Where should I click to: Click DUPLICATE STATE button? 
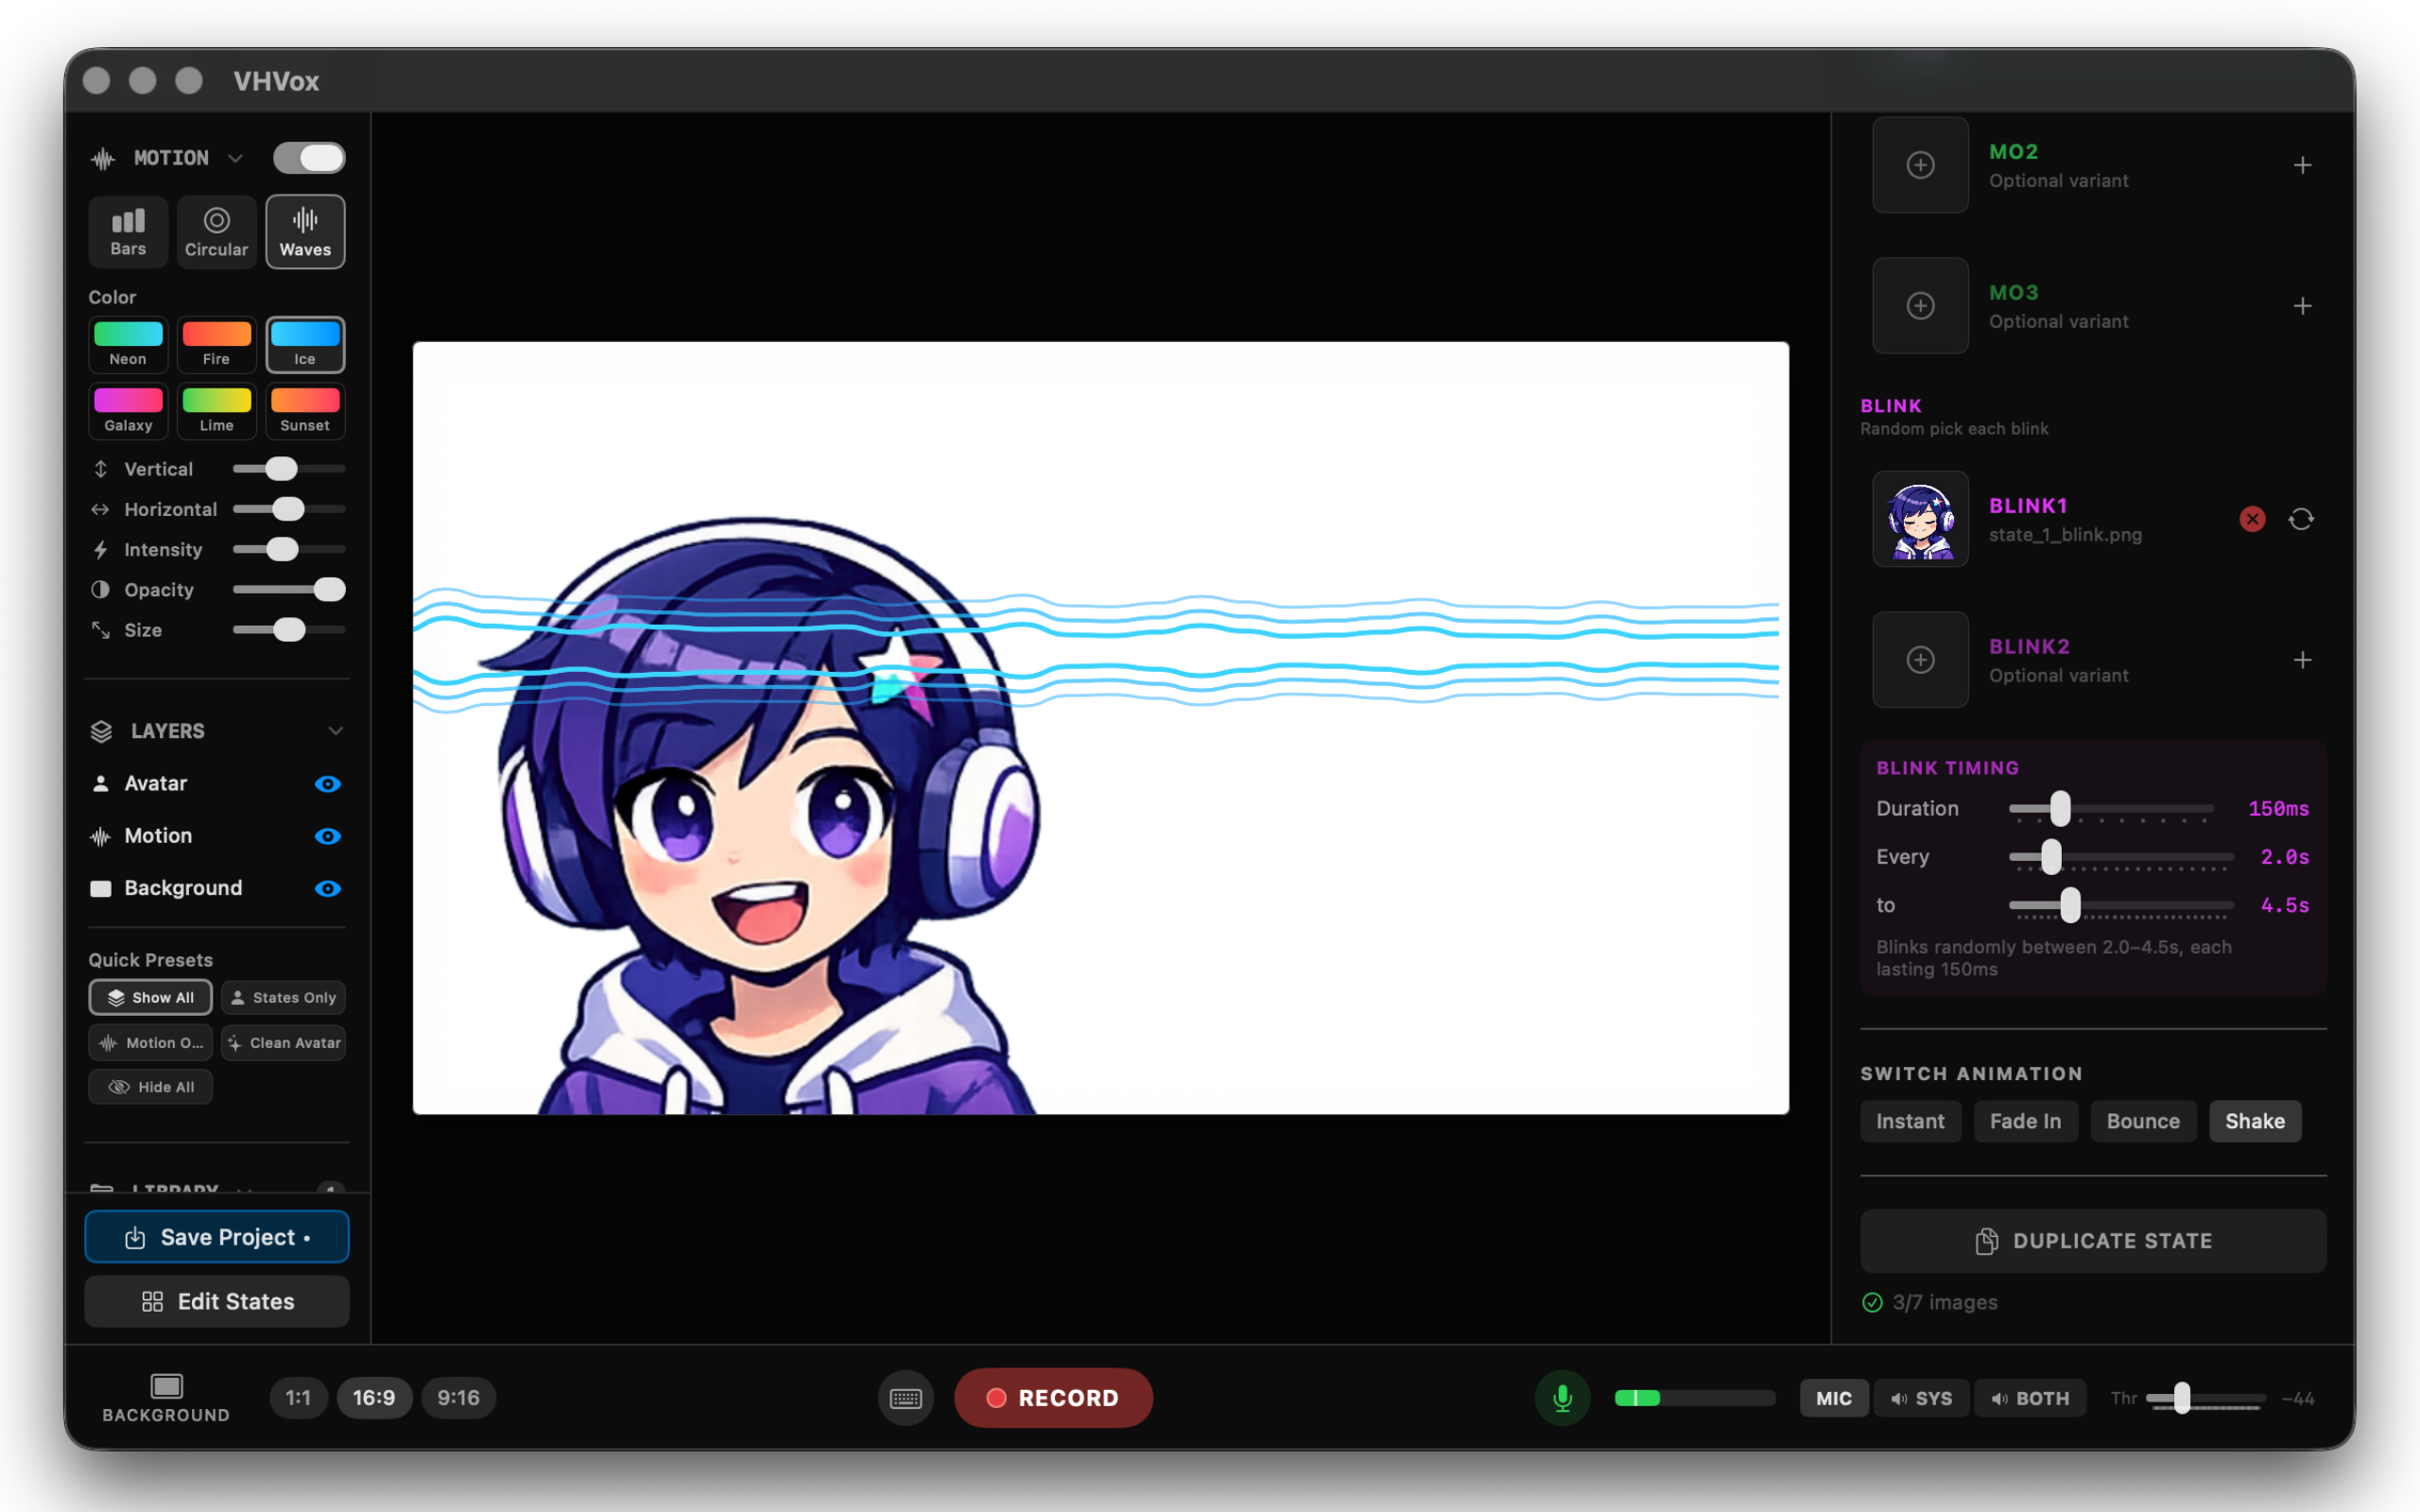pyautogui.click(x=2093, y=1241)
